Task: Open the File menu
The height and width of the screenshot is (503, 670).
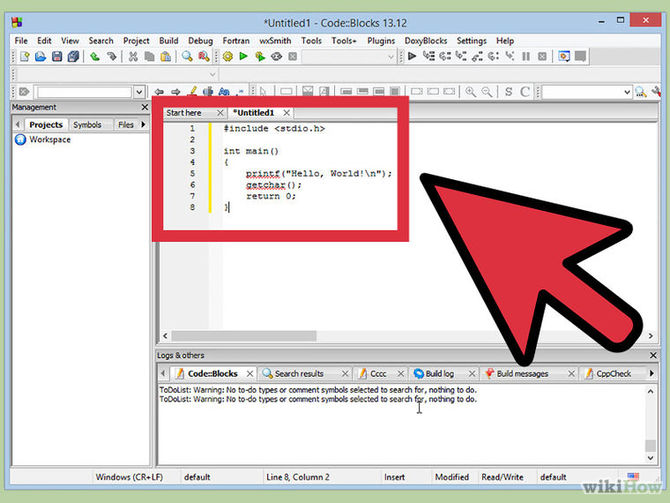Action: point(21,41)
